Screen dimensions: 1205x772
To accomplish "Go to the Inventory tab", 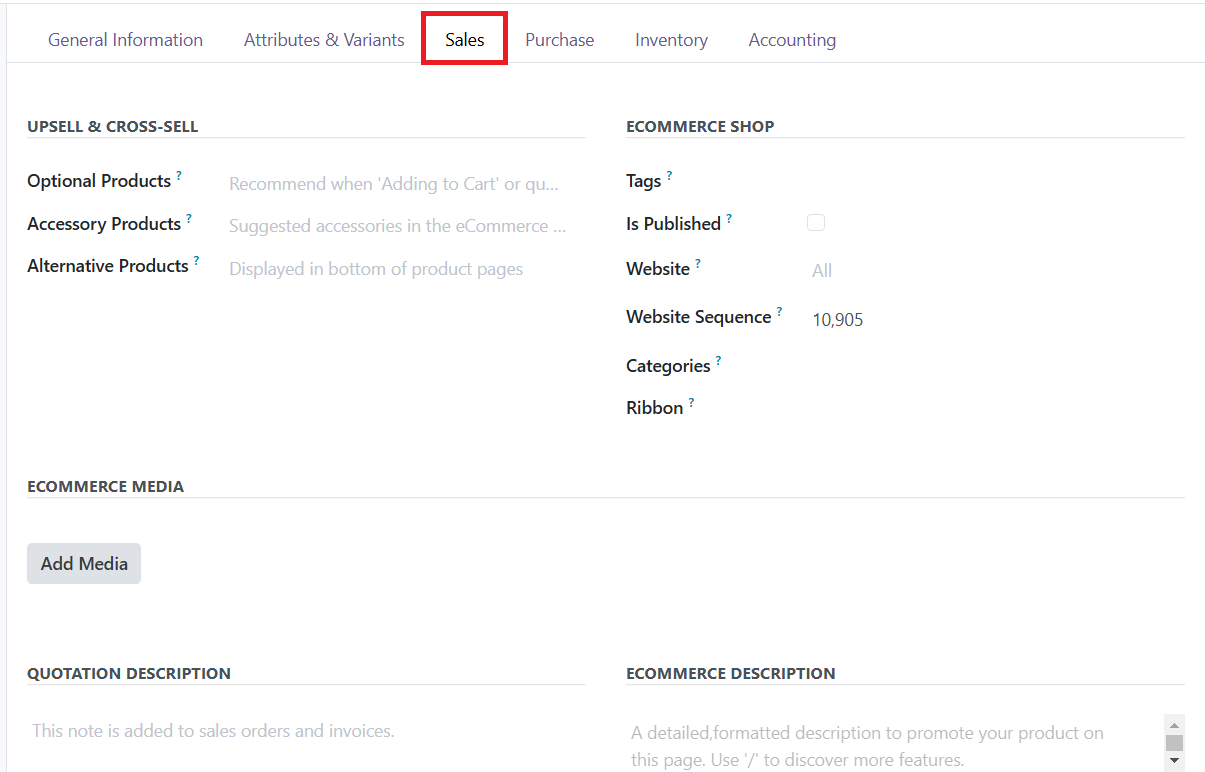I will 671,40.
